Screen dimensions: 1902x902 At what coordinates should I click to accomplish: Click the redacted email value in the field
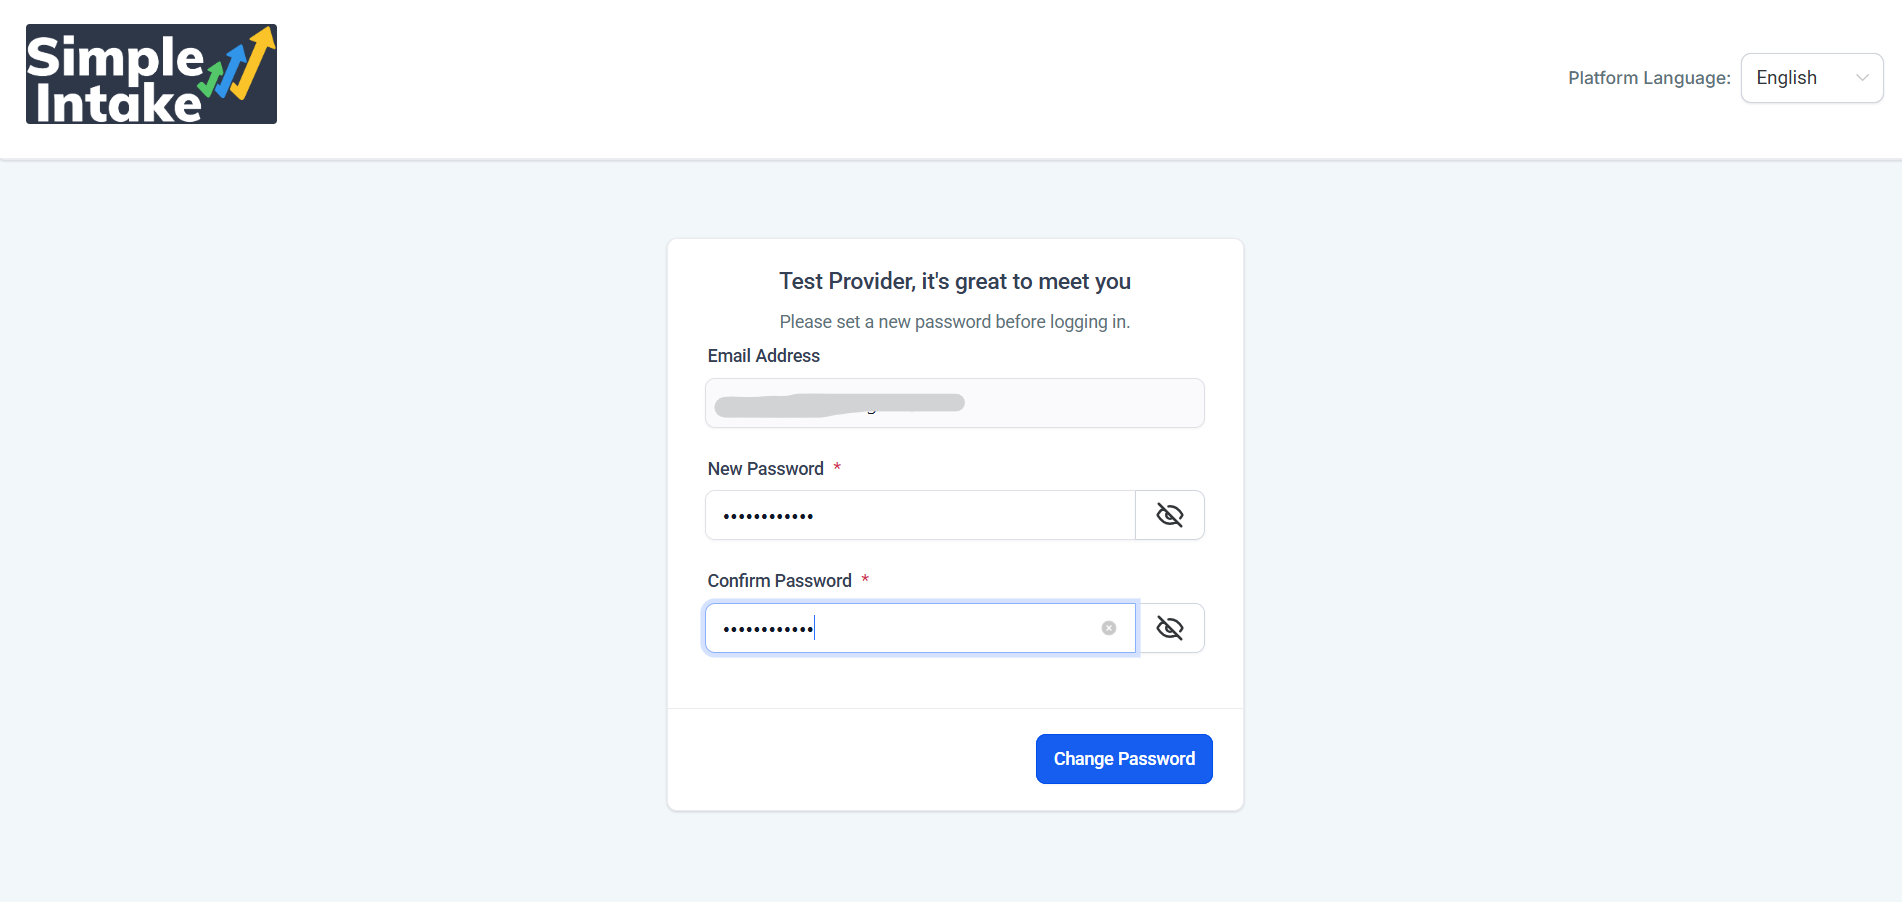pos(839,403)
